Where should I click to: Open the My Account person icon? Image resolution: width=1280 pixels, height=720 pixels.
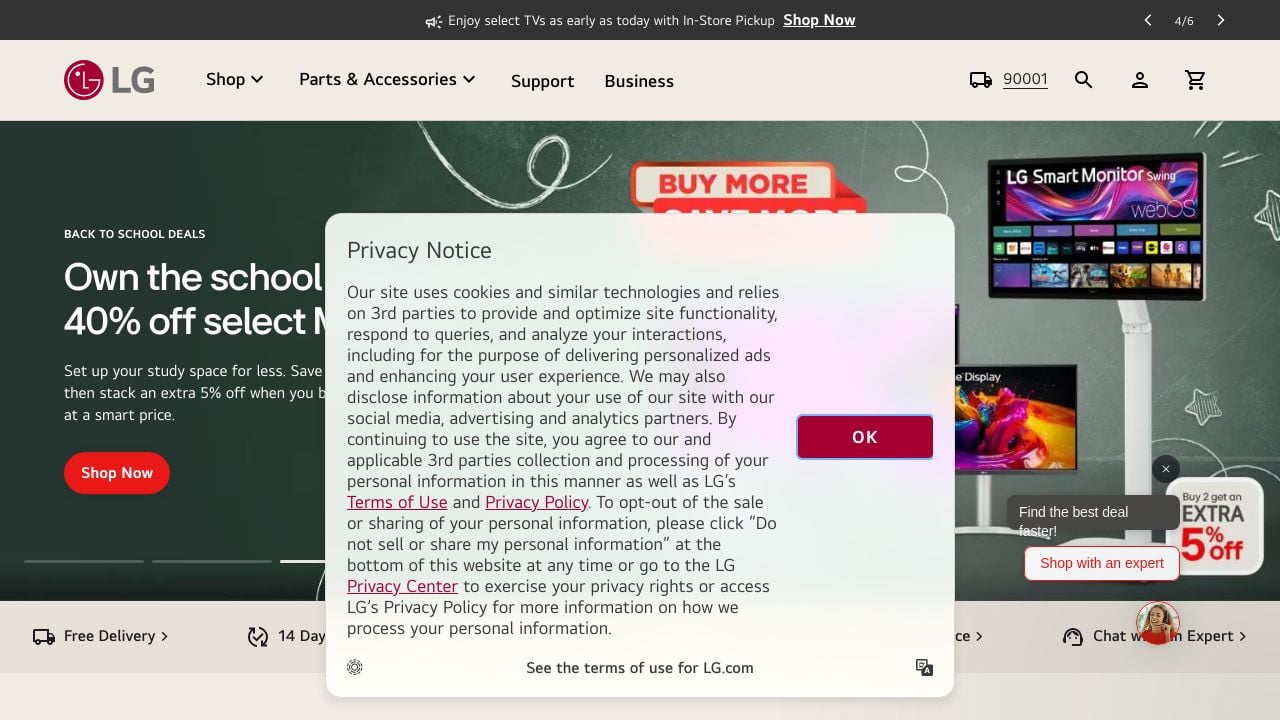(x=1140, y=80)
